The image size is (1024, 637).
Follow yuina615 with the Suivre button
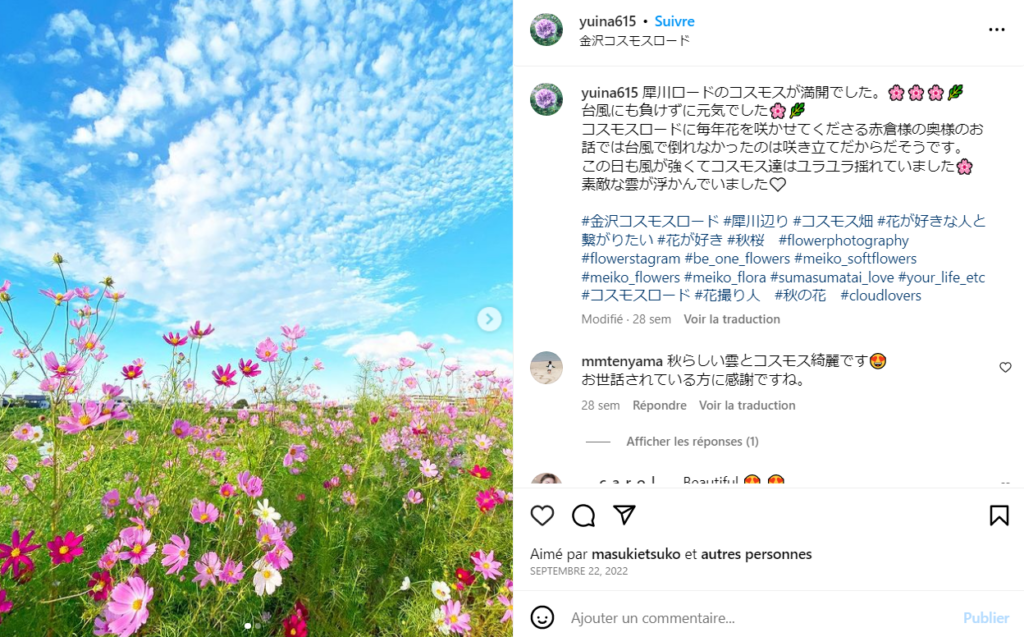pyautogui.click(x=675, y=22)
